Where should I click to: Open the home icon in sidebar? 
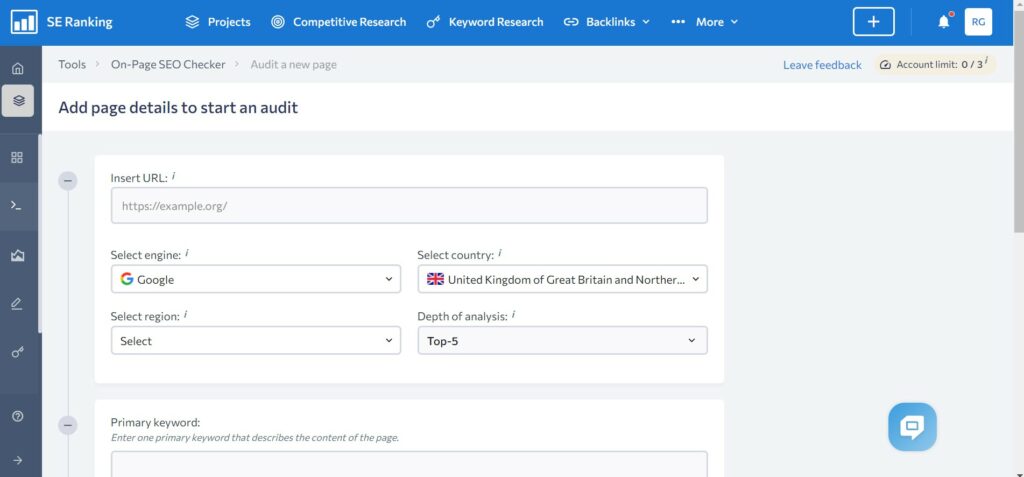[18, 68]
